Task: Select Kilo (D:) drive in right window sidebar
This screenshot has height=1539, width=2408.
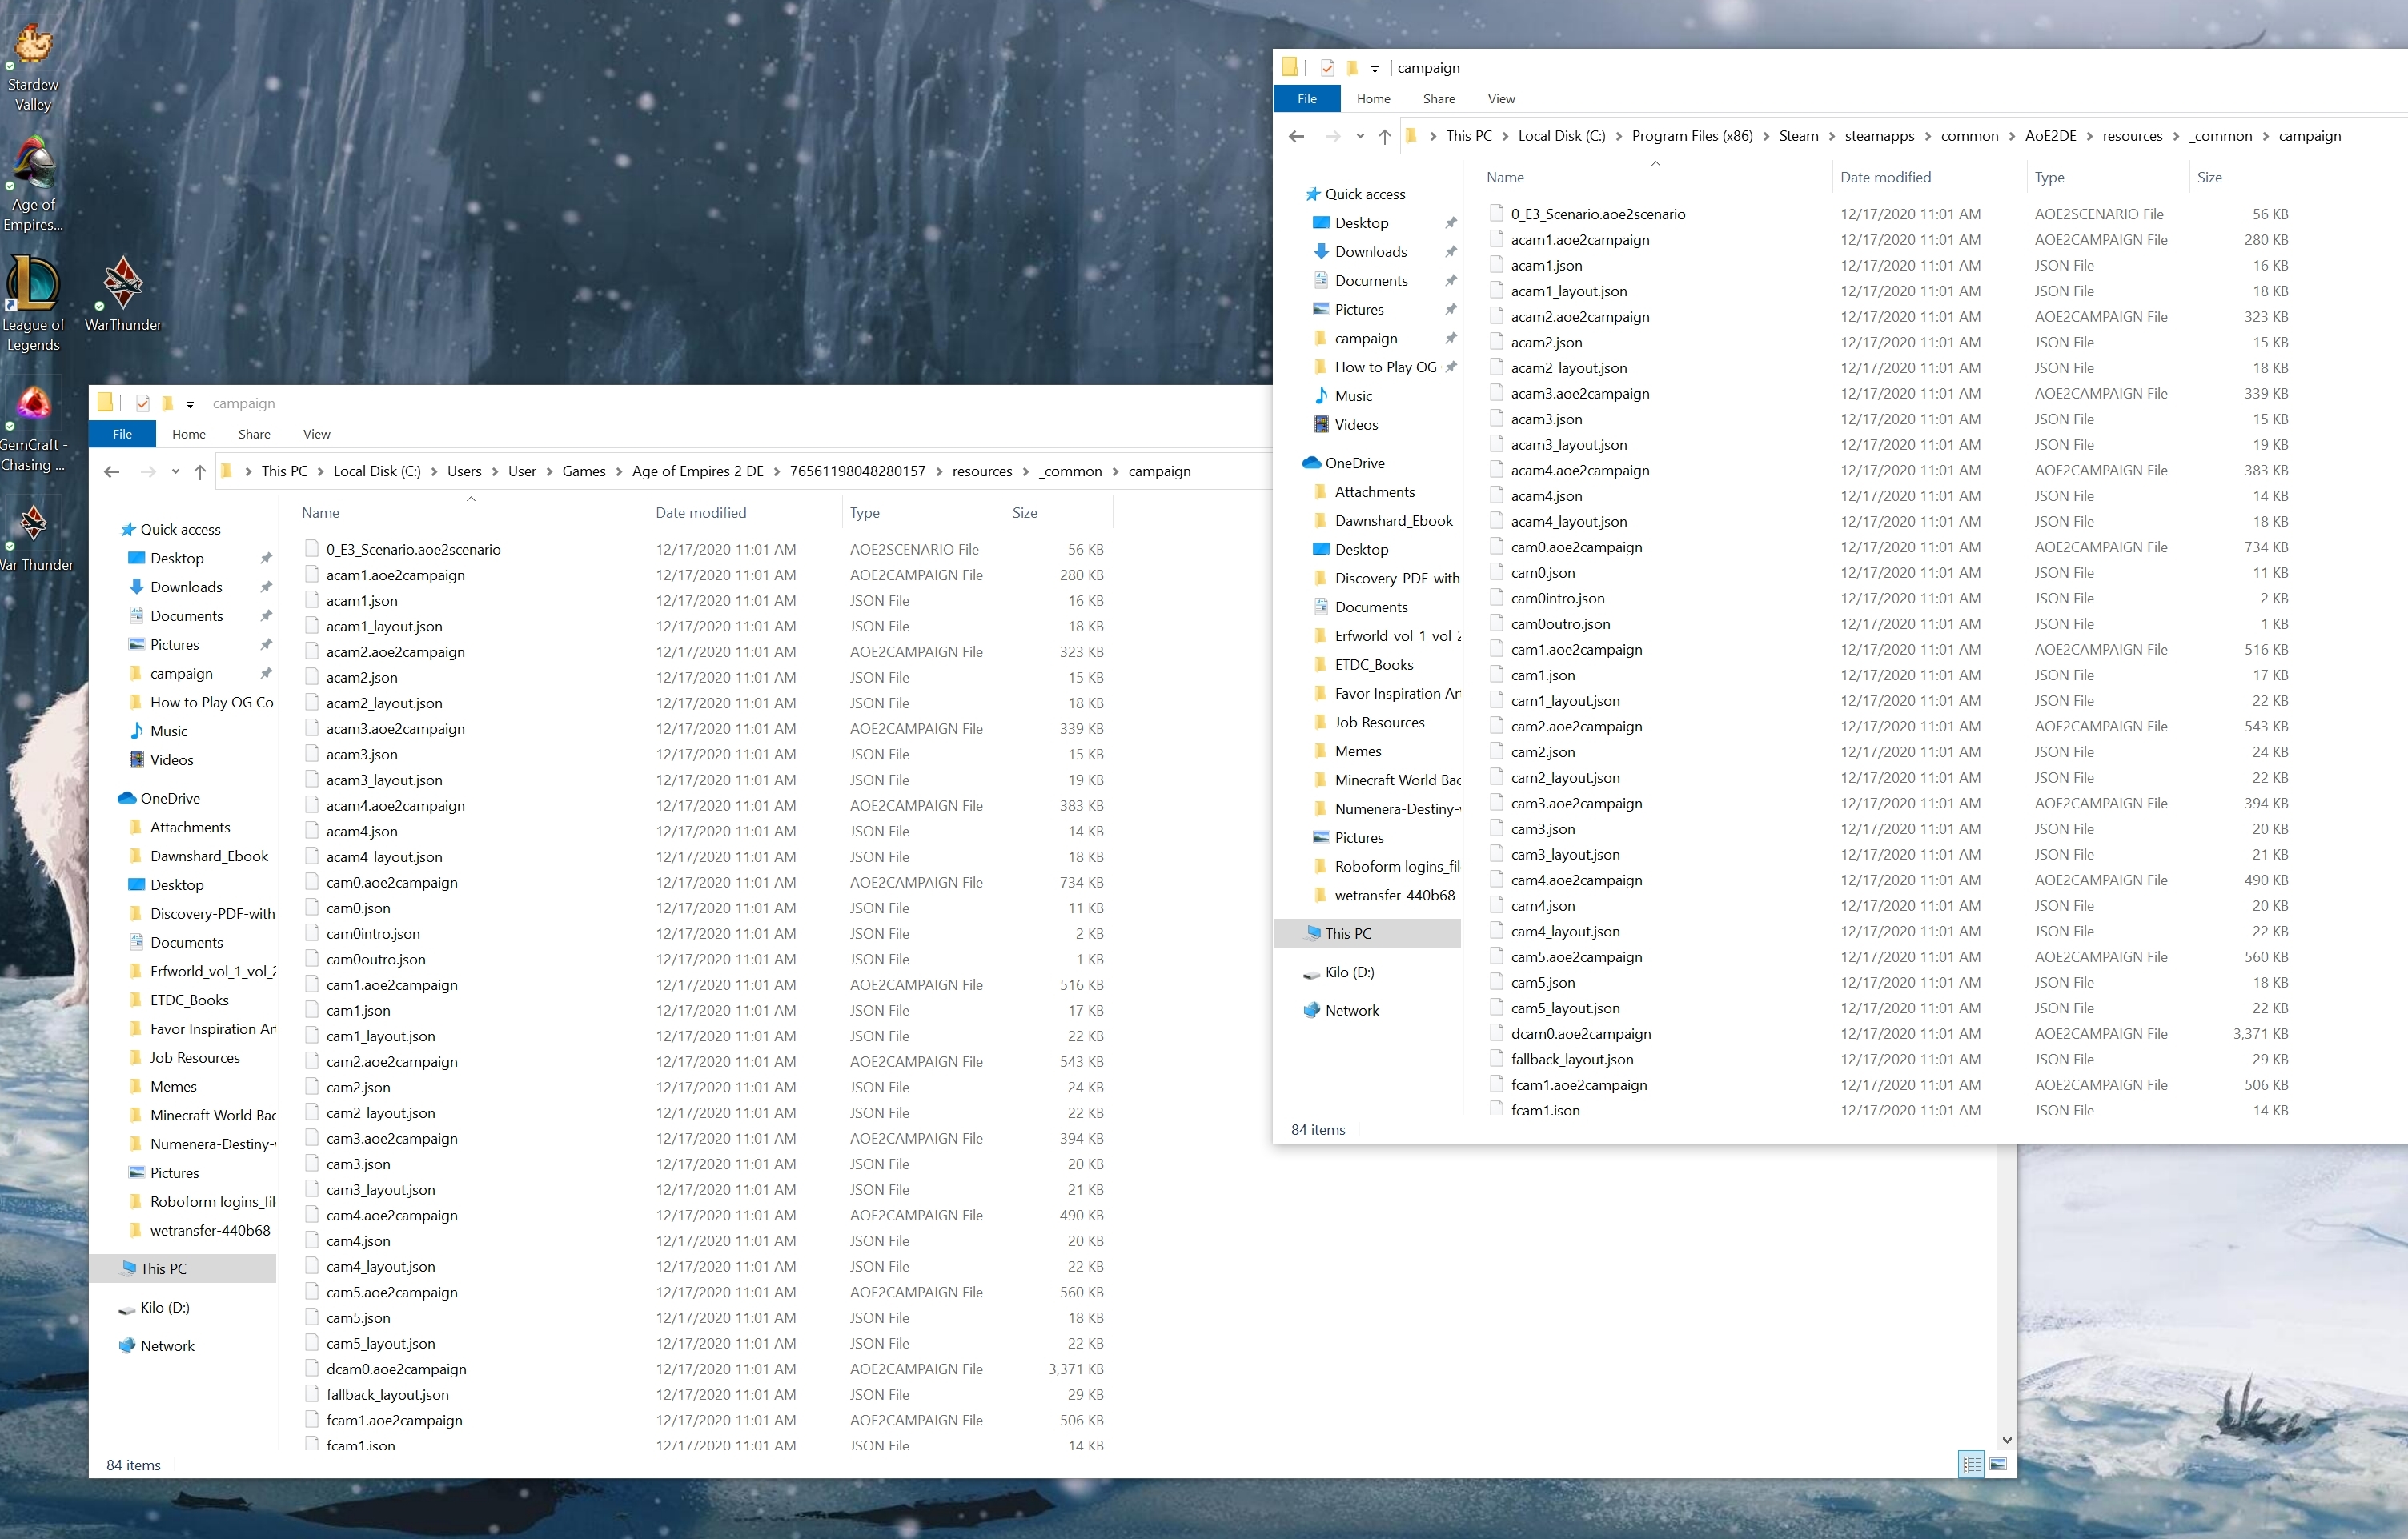Action: pos(1348,972)
